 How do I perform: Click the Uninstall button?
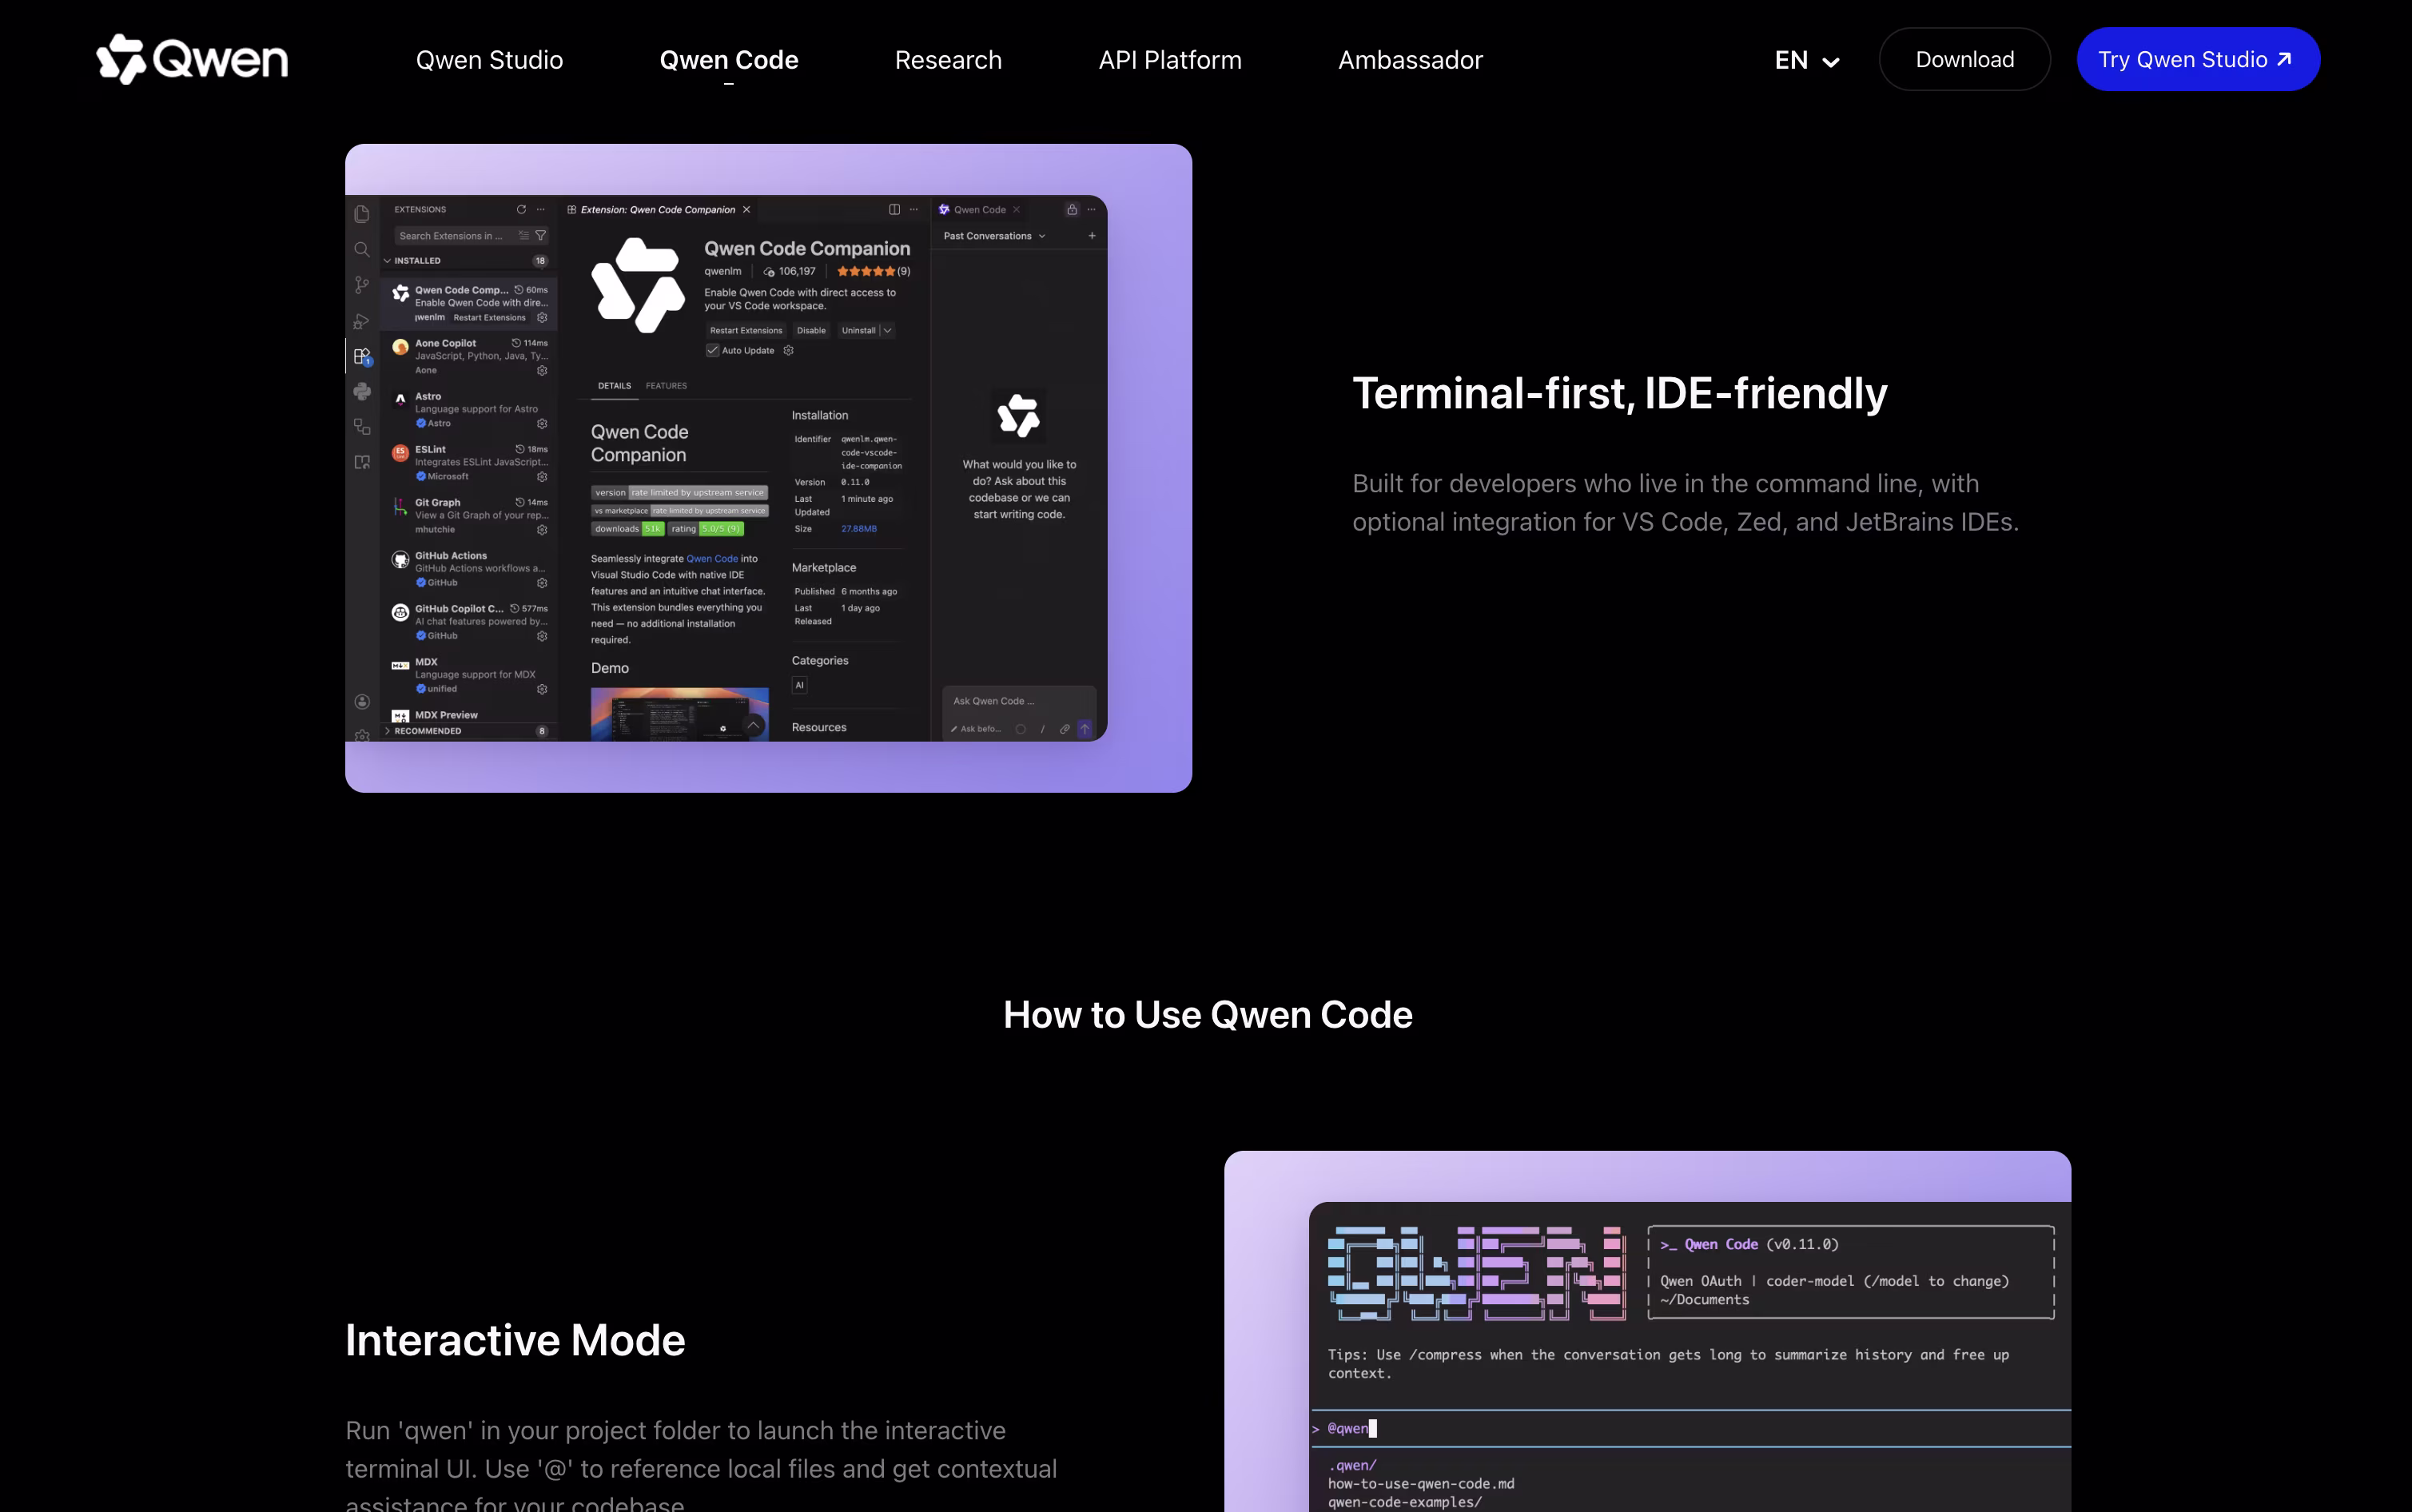(858, 330)
